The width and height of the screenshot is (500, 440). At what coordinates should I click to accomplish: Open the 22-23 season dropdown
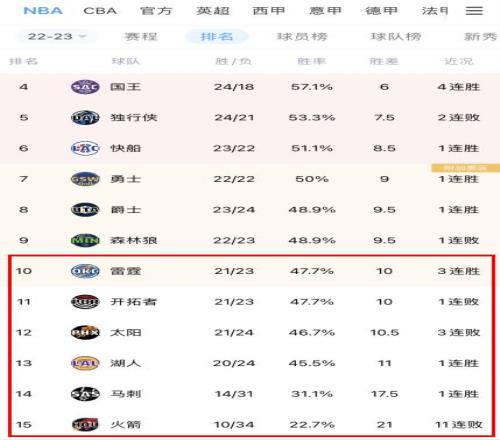click(x=57, y=36)
